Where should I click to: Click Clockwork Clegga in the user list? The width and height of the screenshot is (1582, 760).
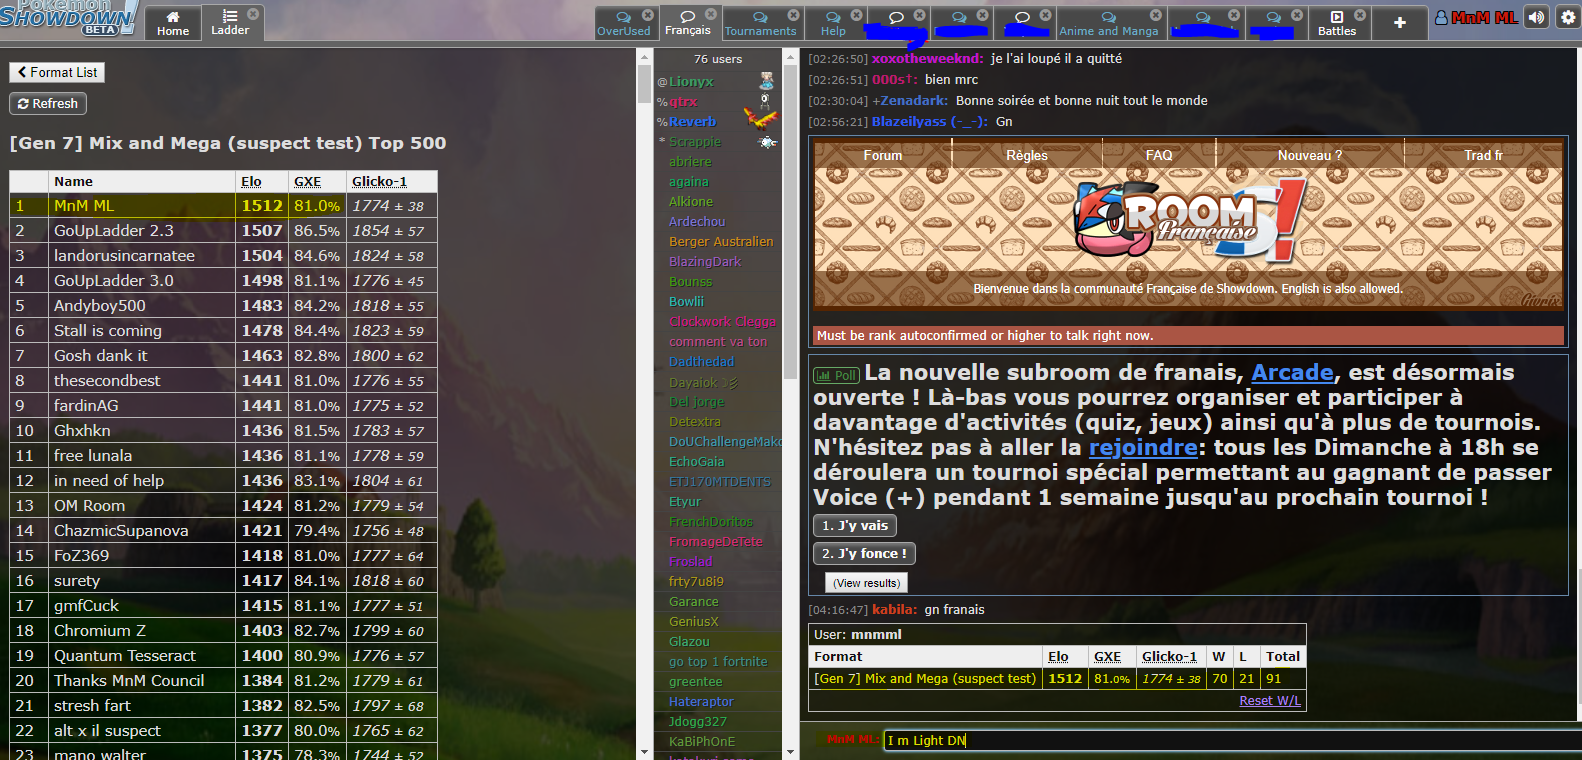[722, 322]
